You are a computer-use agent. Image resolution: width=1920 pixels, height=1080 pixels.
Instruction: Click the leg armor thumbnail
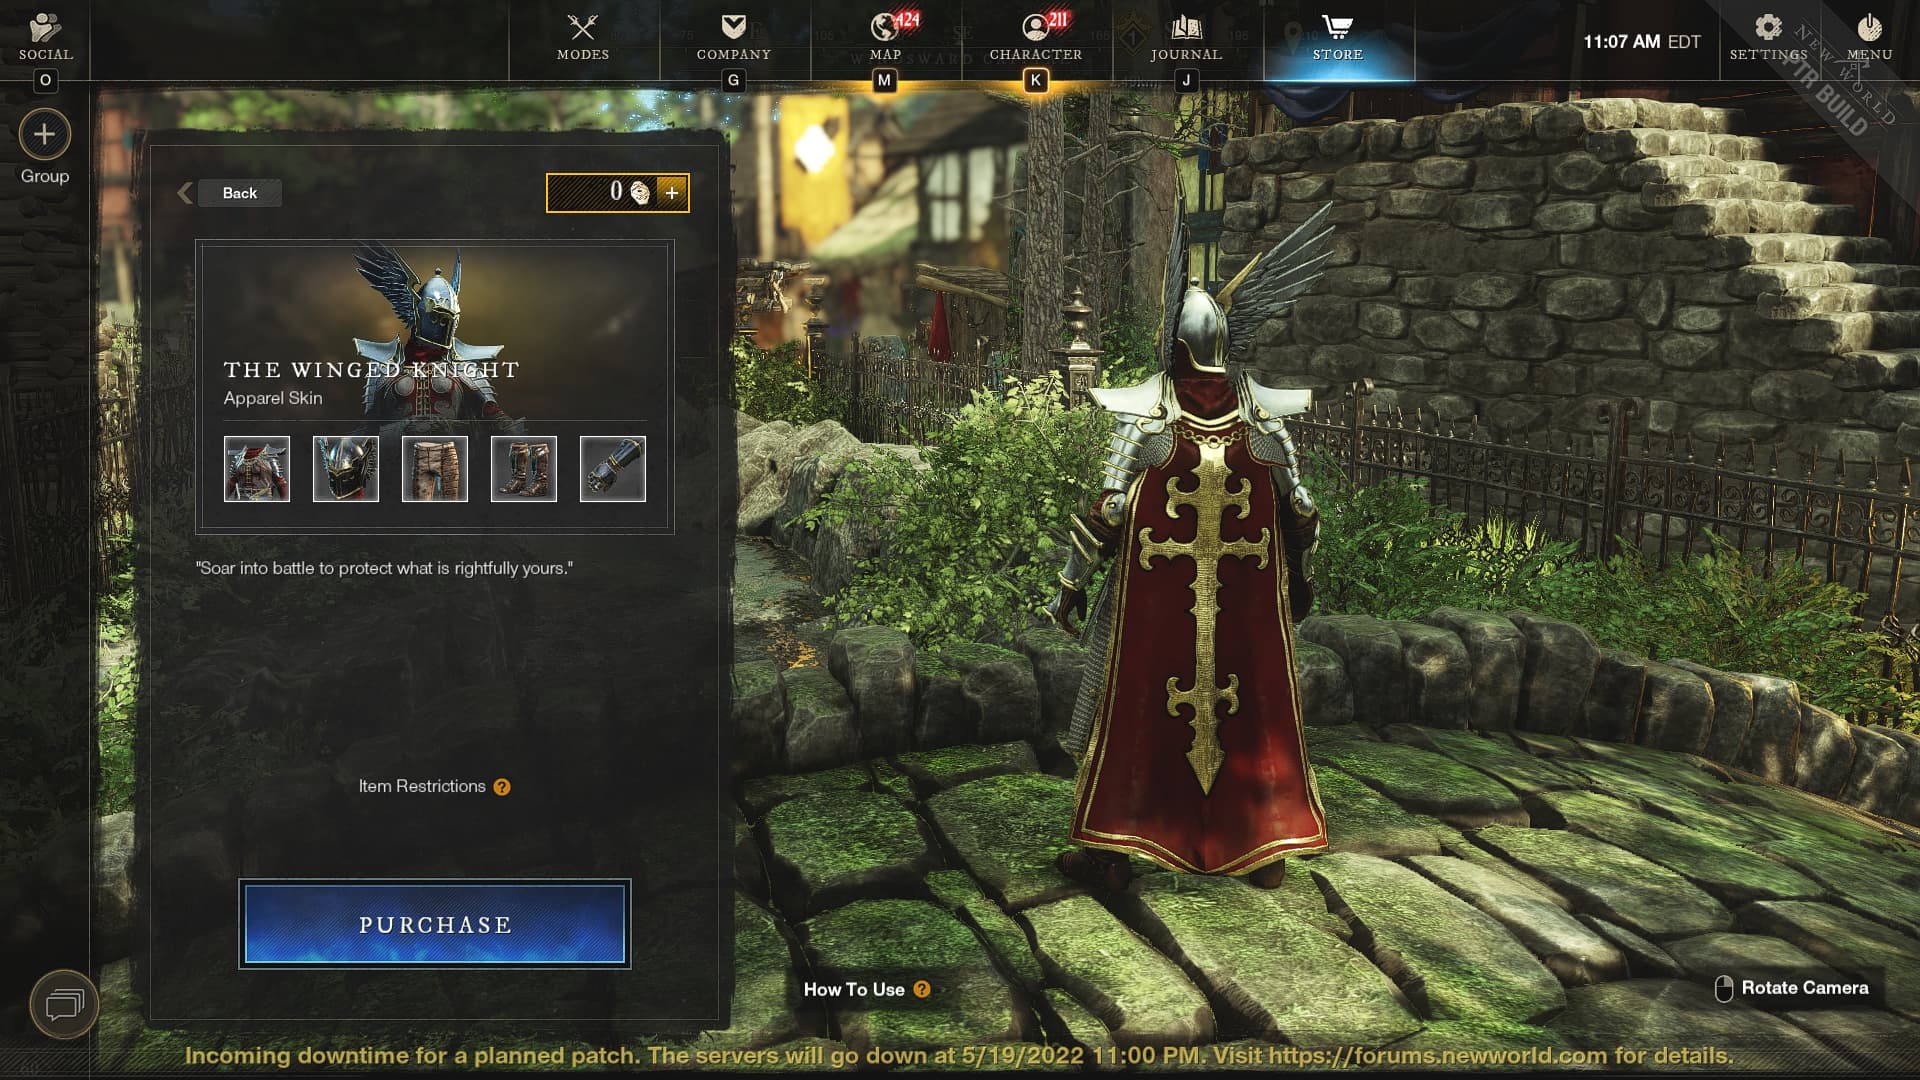[x=434, y=468]
